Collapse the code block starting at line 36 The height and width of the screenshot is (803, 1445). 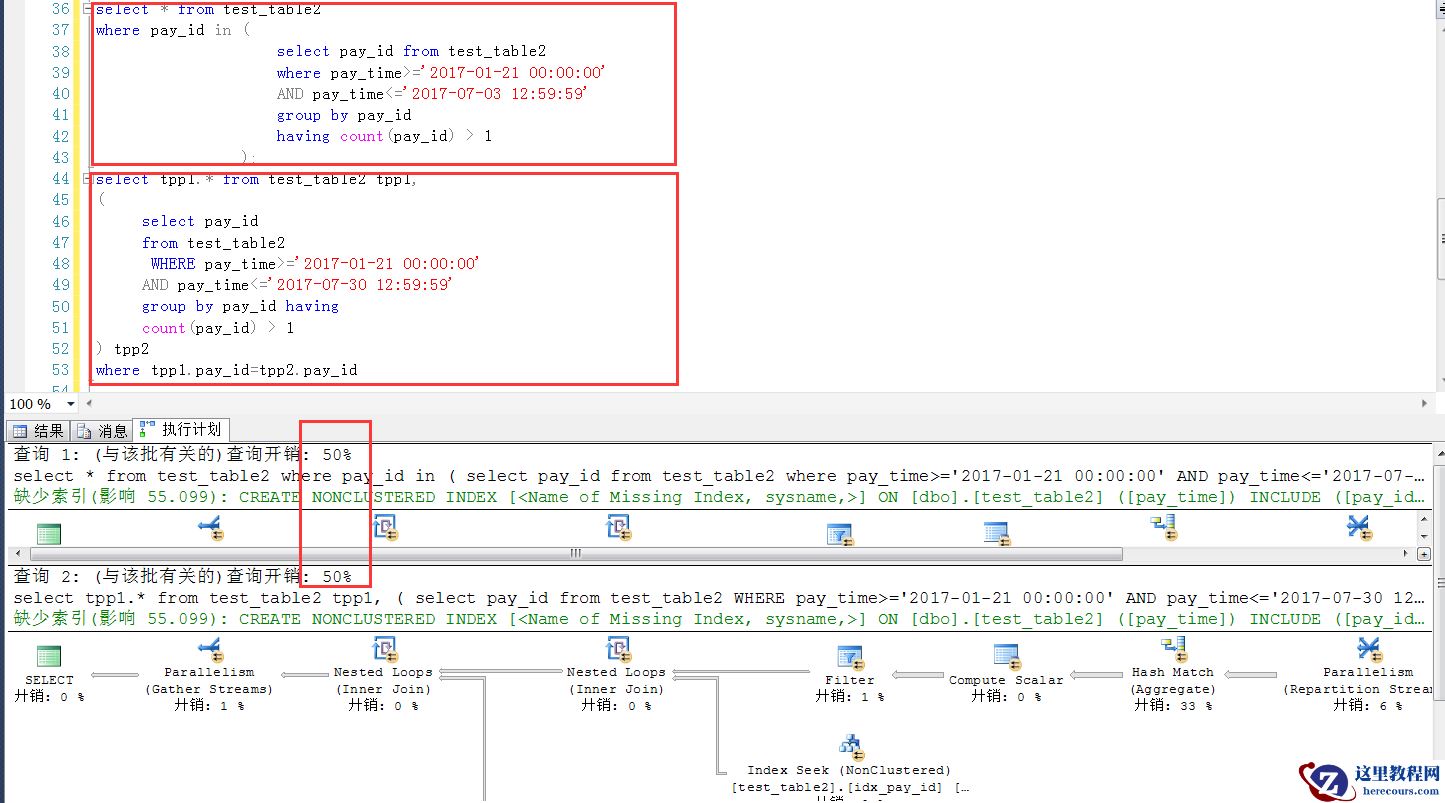(x=87, y=9)
